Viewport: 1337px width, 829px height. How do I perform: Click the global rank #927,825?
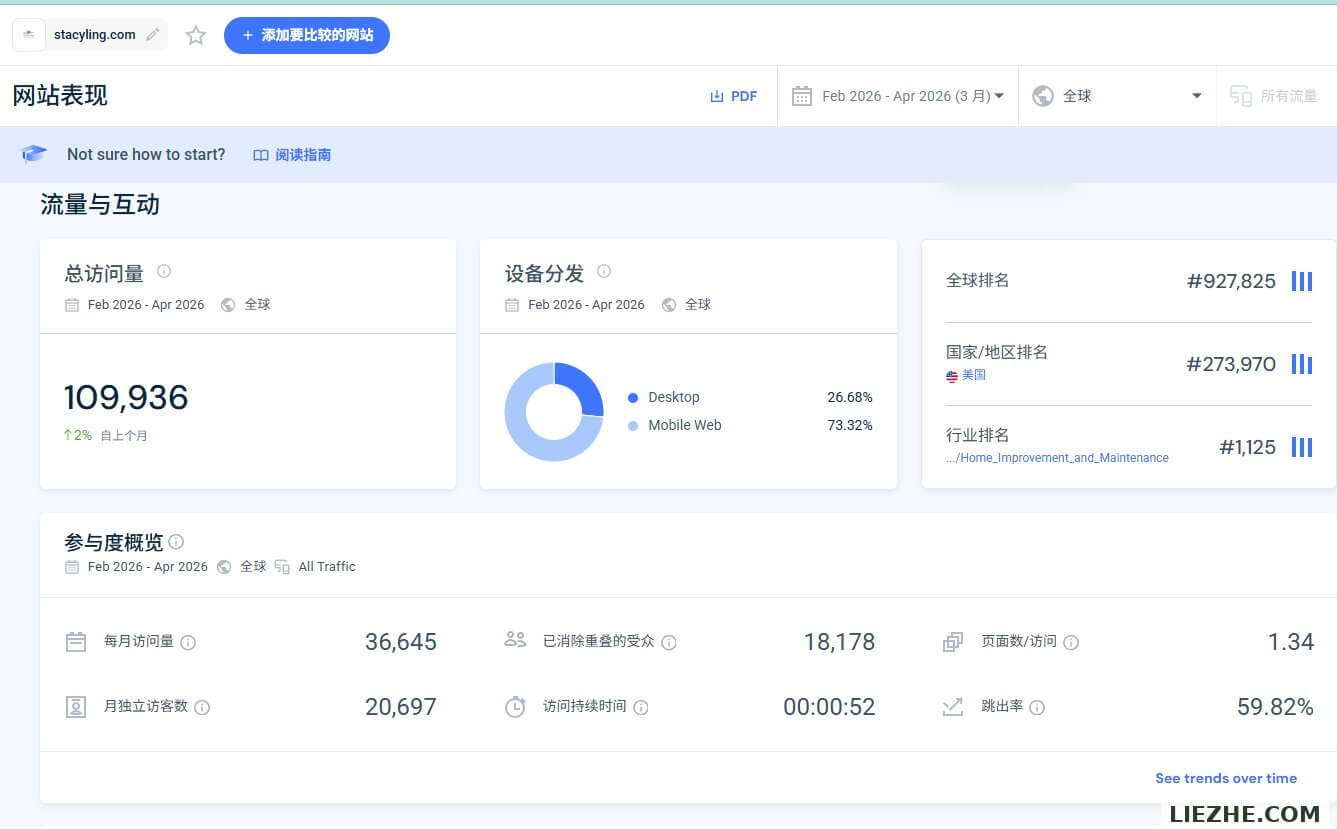coord(1231,281)
